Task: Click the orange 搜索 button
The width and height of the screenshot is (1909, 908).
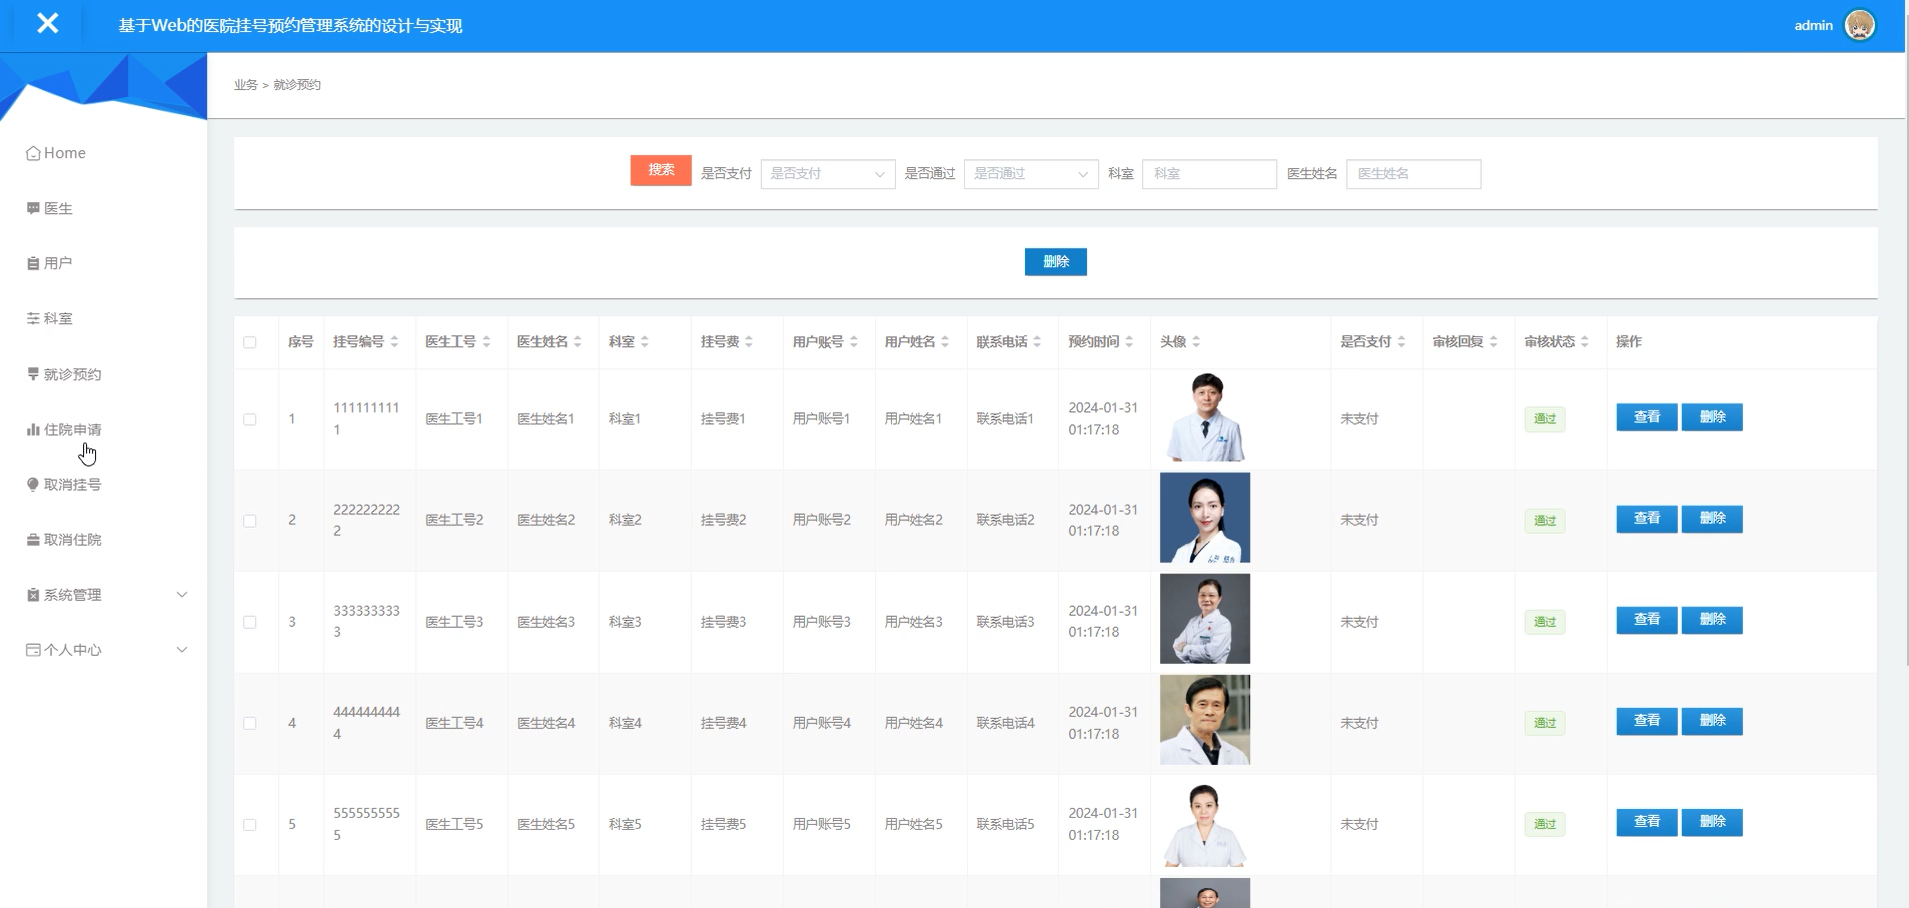Action: (x=661, y=170)
